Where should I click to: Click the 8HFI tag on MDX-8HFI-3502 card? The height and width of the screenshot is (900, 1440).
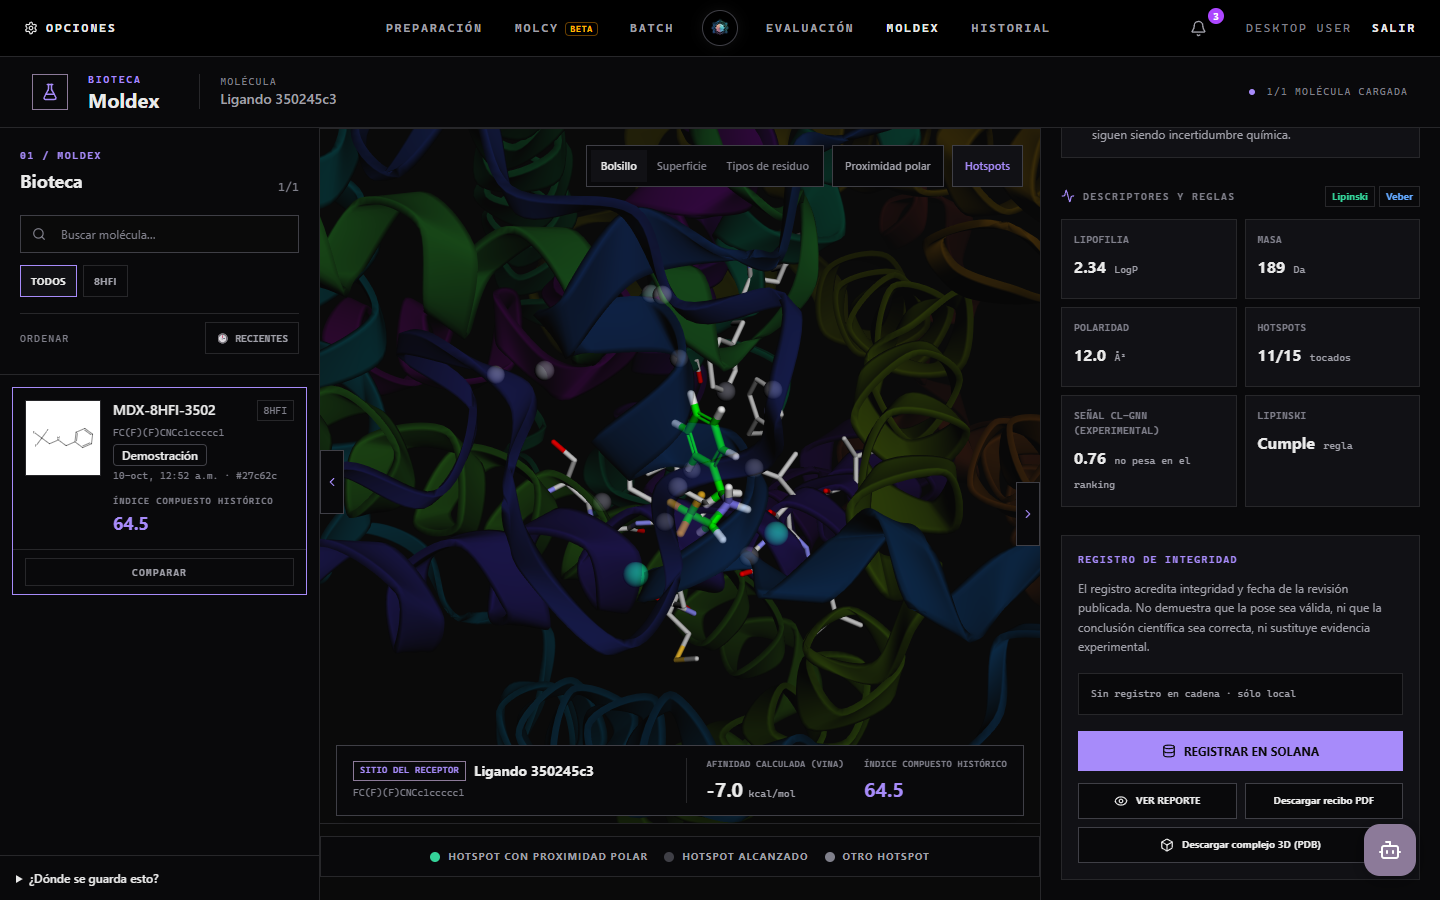pos(275,410)
